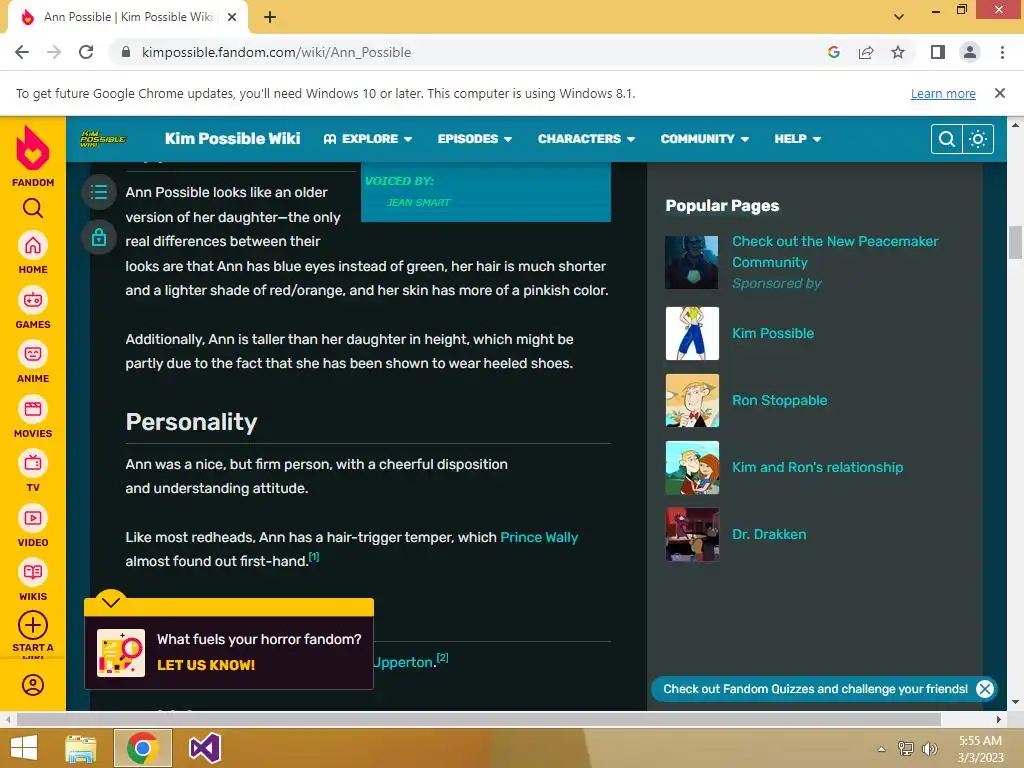The image size is (1024, 768).
Task: Open the Kim Possible popular page link
Action: click(773, 333)
